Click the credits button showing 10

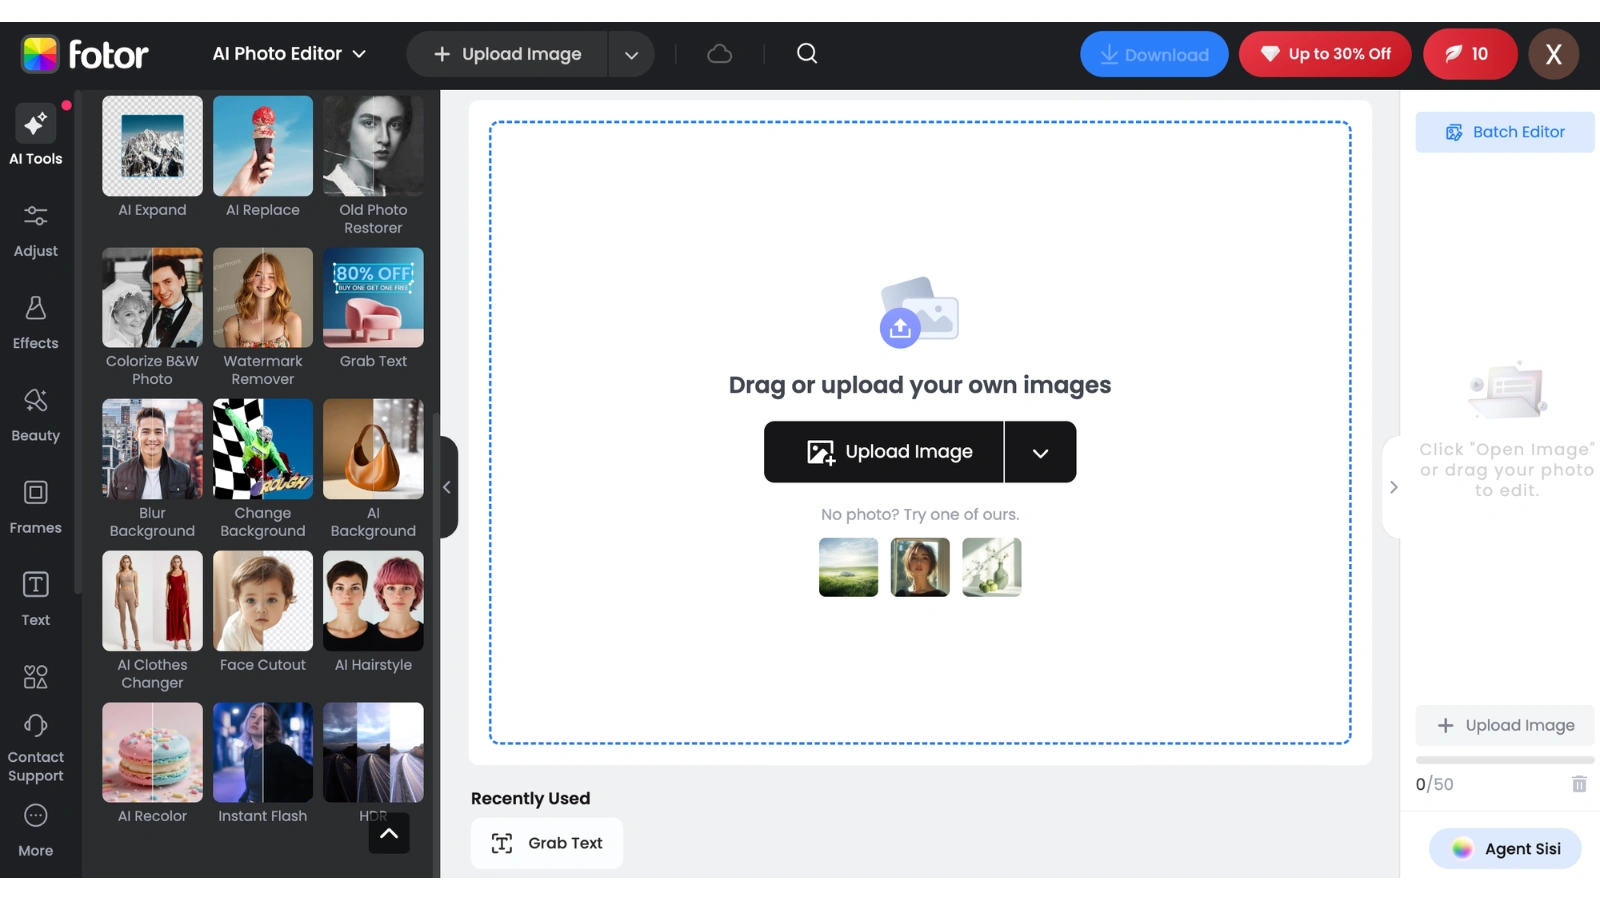click(1469, 54)
